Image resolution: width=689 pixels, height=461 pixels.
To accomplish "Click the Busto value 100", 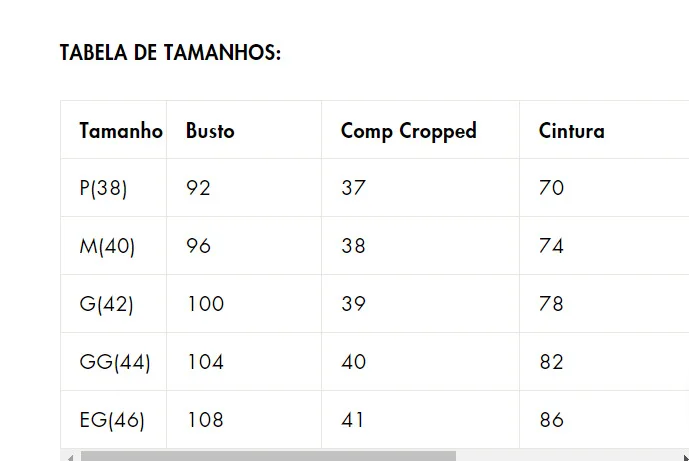I will coord(206,304).
